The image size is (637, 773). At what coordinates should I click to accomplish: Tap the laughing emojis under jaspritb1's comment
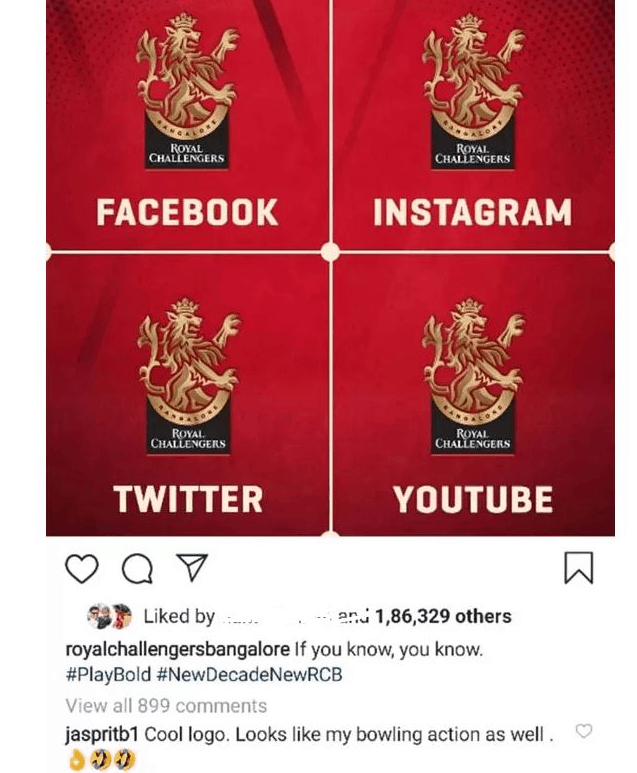(117, 760)
